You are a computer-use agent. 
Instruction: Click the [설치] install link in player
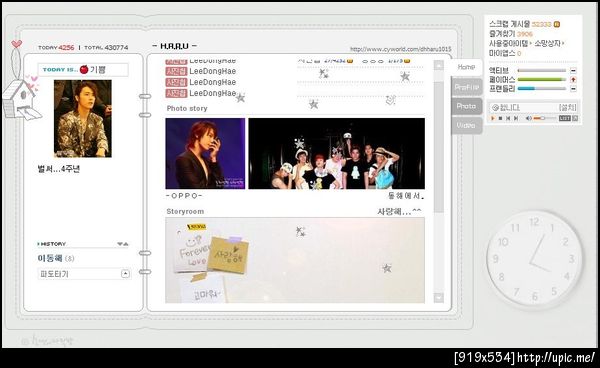pos(567,107)
